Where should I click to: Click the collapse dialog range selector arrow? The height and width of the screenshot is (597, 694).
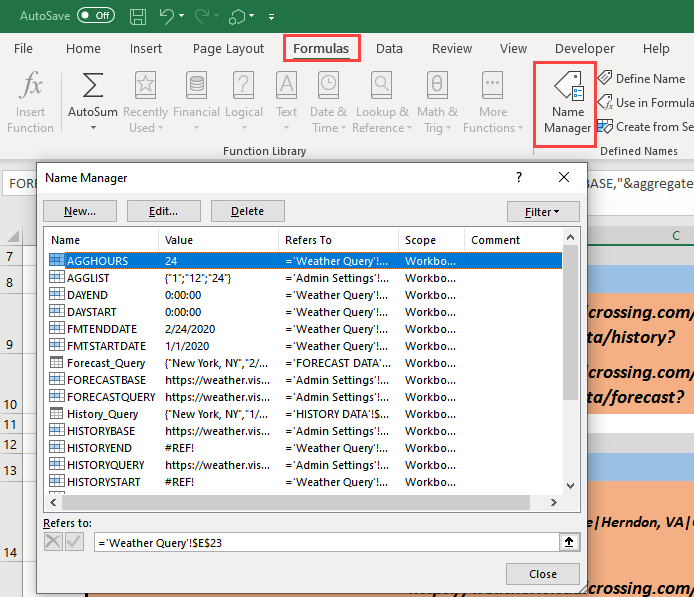click(x=568, y=542)
